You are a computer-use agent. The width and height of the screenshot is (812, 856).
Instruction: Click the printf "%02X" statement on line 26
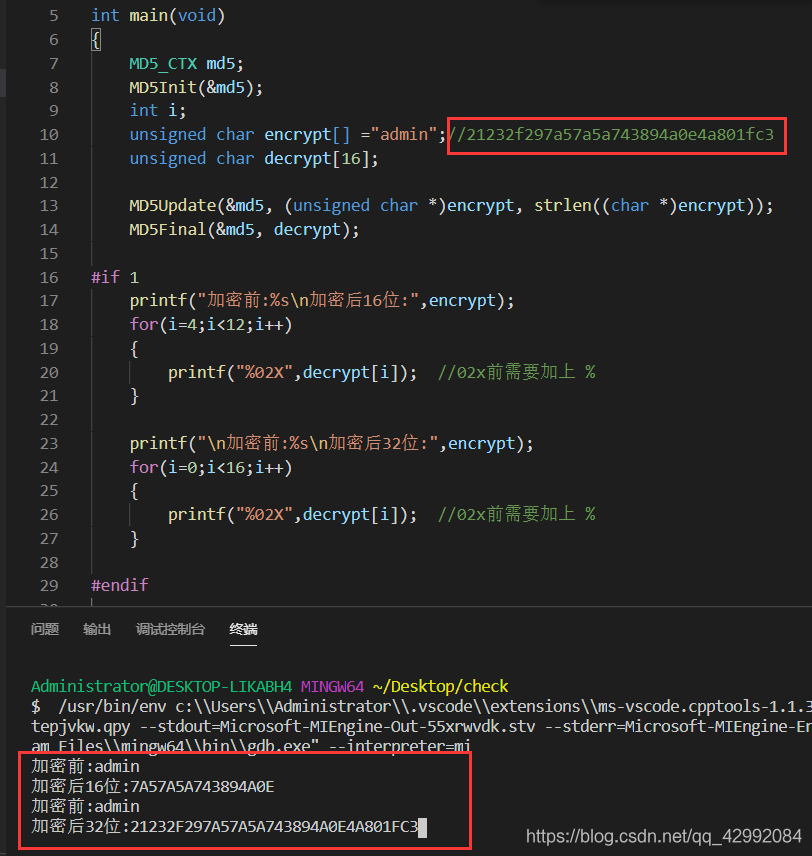[x=292, y=514]
